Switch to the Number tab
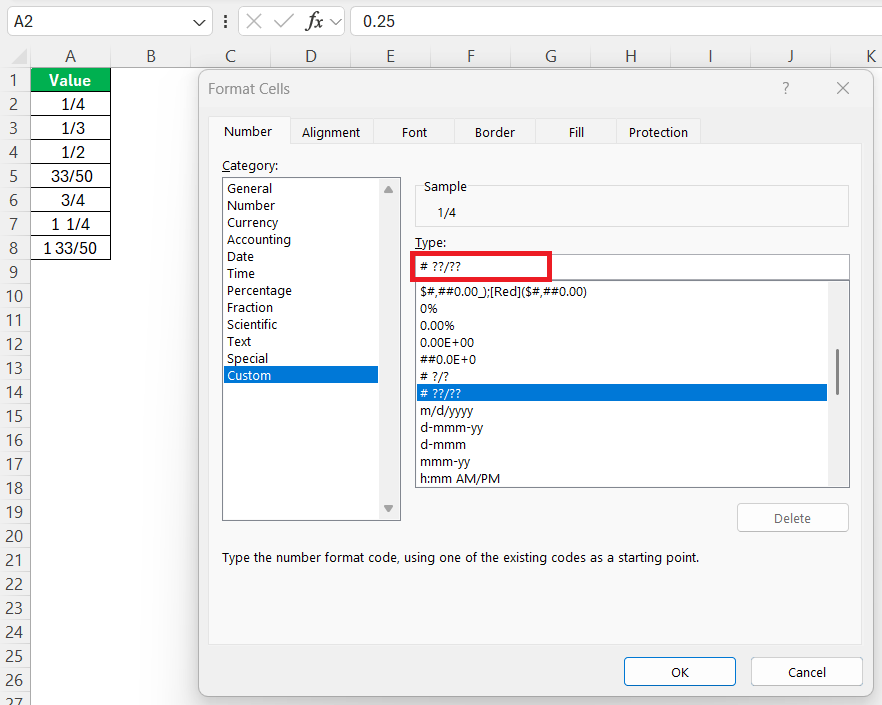This screenshot has width=882, height=705. (x=248, y=132)
